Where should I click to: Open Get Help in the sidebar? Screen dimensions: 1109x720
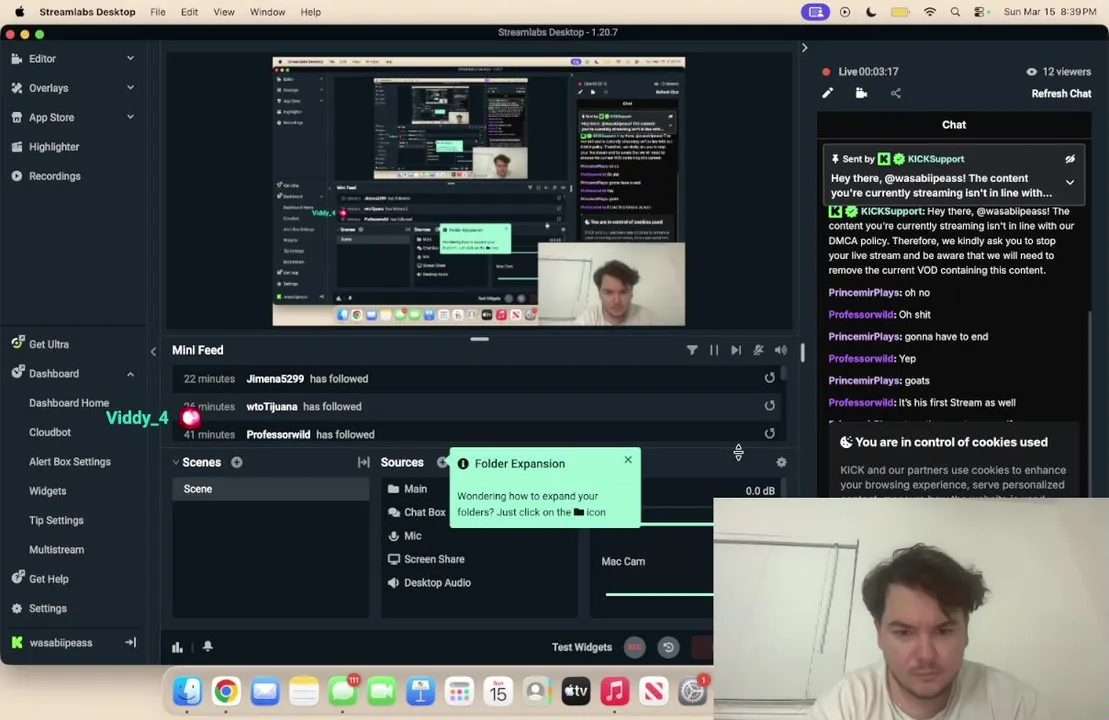tap(48, 579)
